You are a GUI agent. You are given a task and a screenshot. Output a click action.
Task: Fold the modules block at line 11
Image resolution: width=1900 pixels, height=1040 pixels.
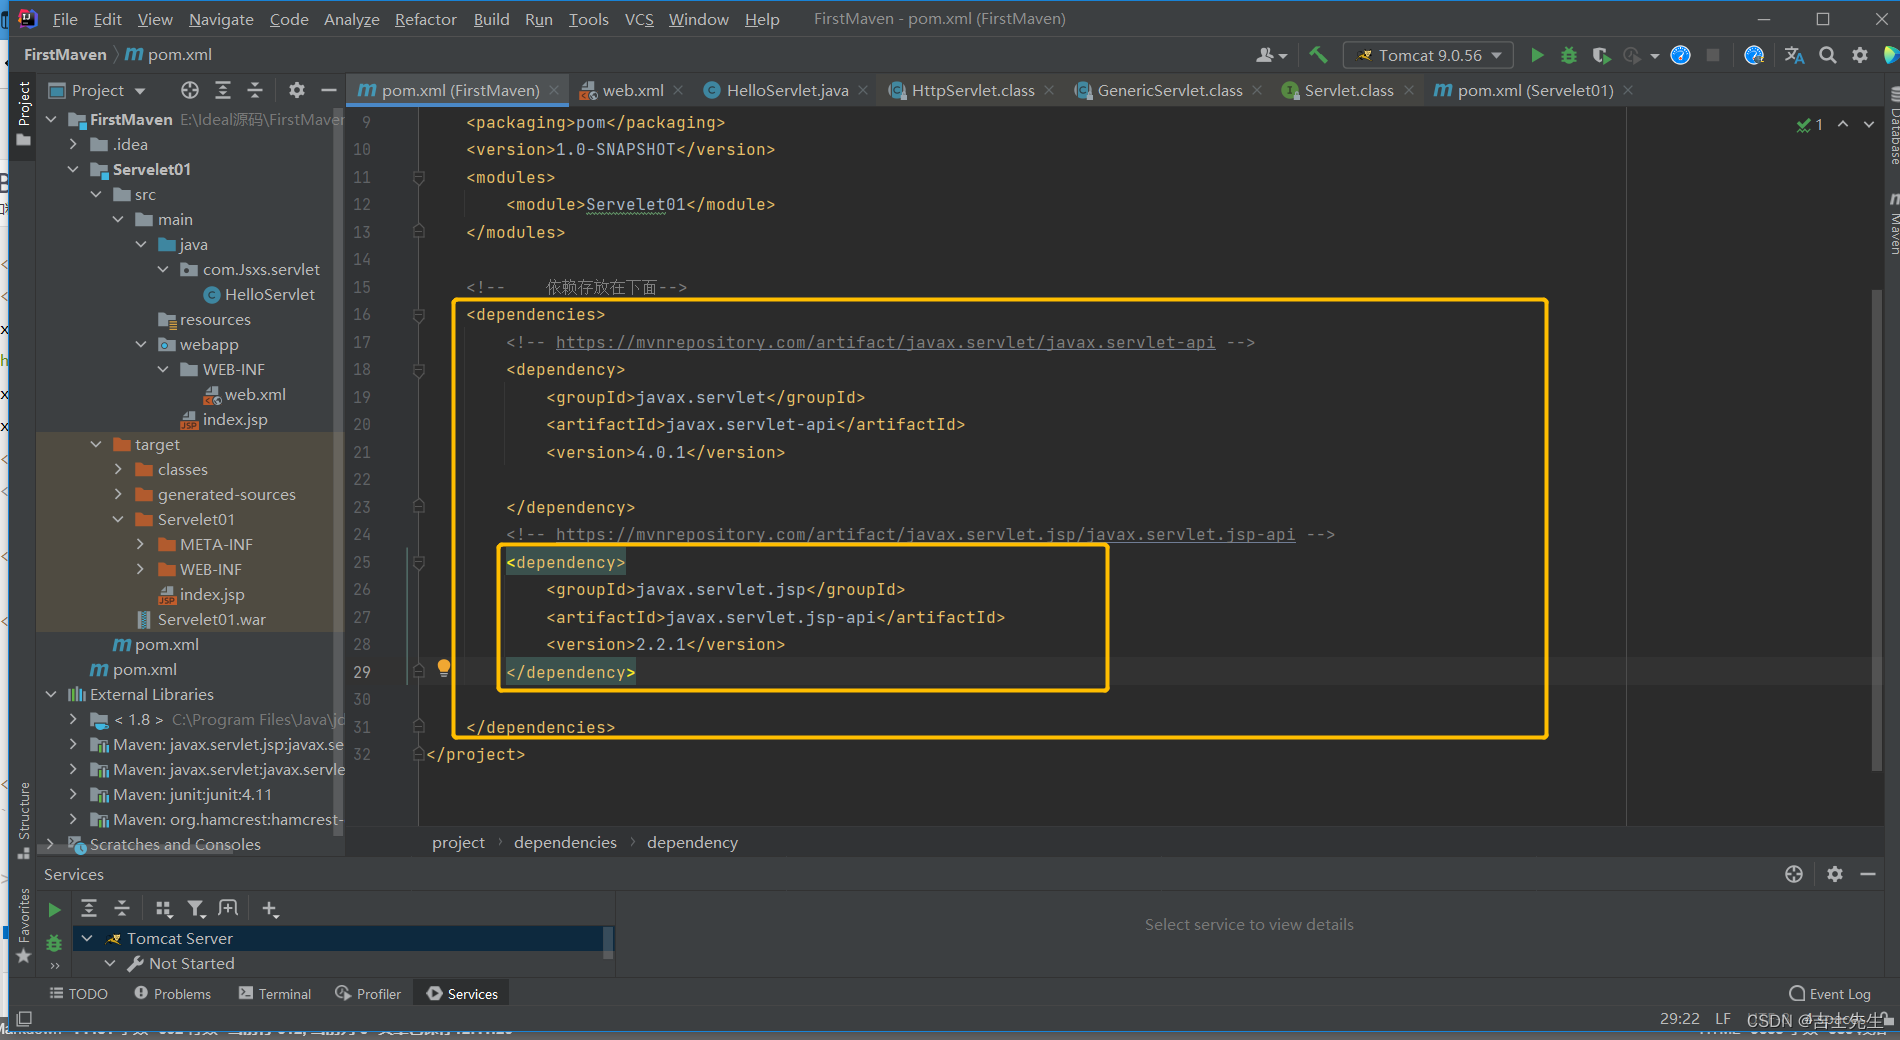pyautogui.click(x=419, y=177)
